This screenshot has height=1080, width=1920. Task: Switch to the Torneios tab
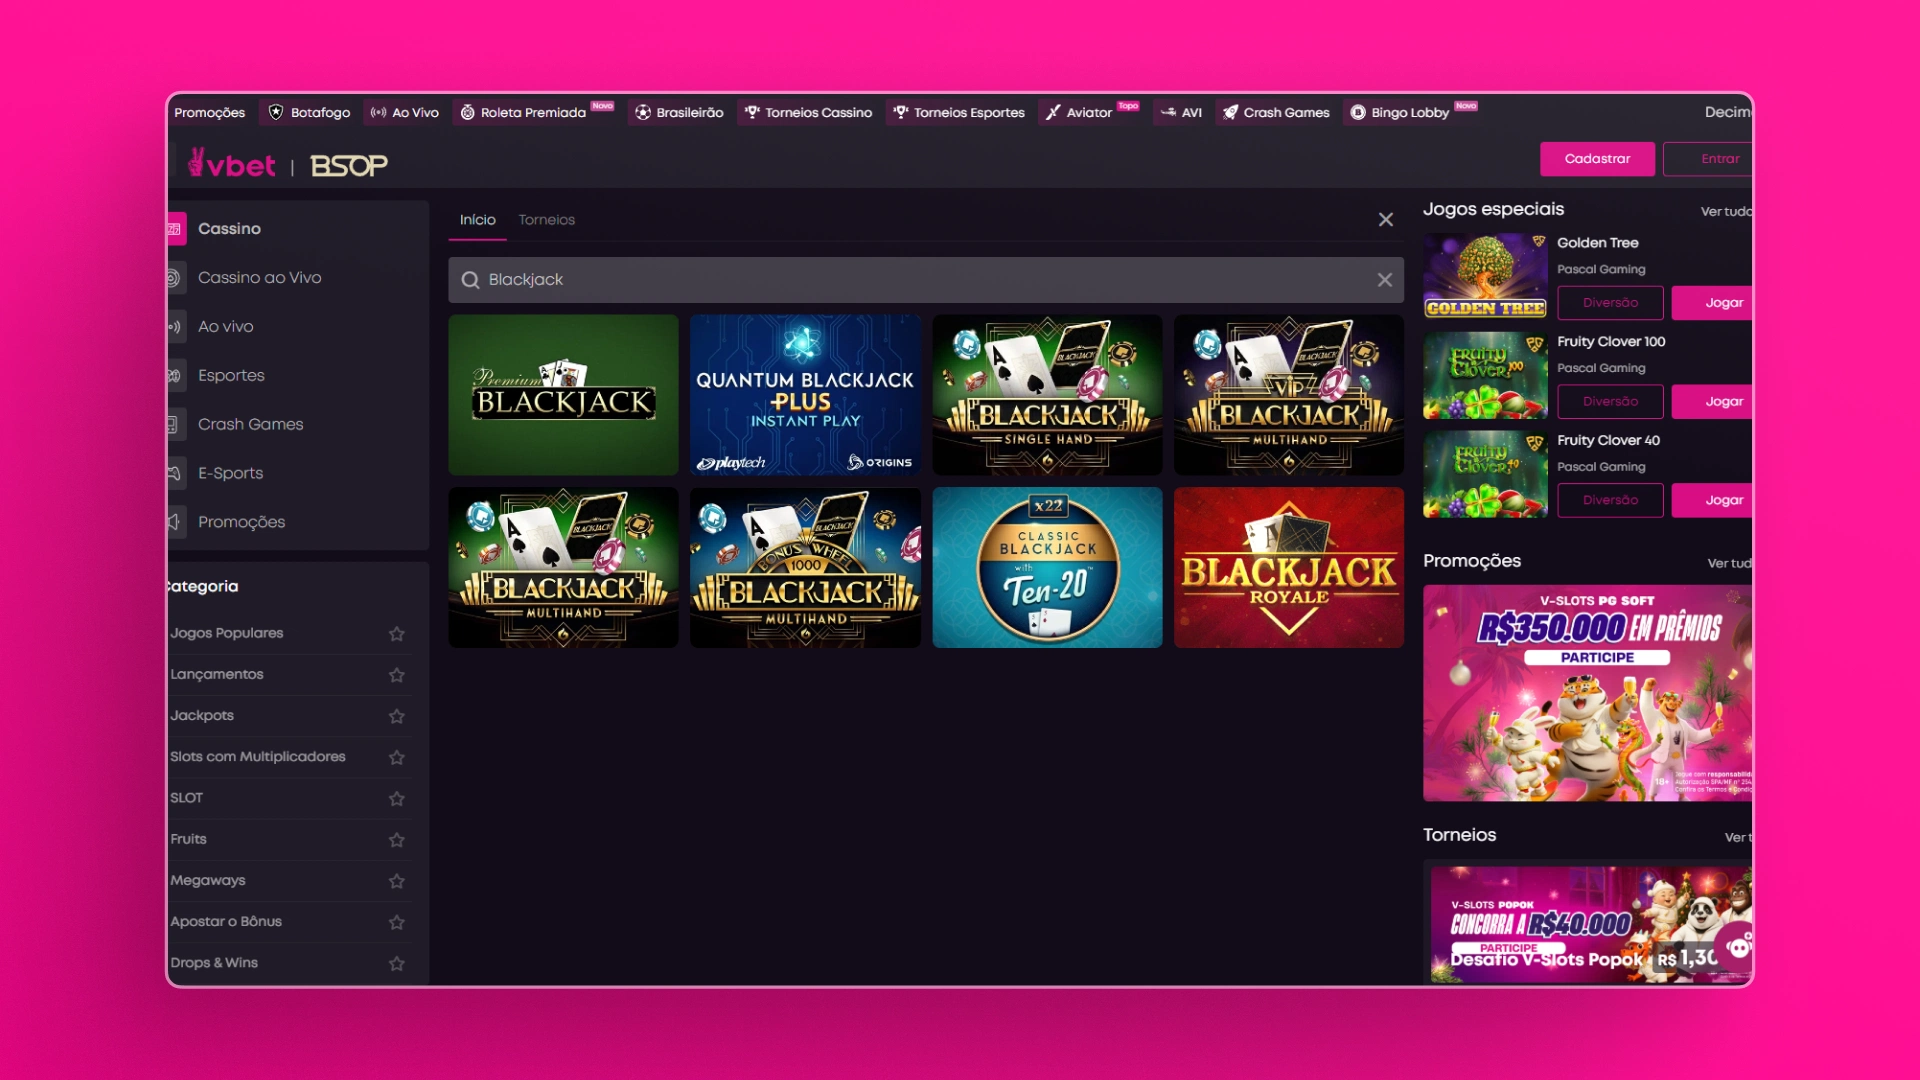(546, 219)
